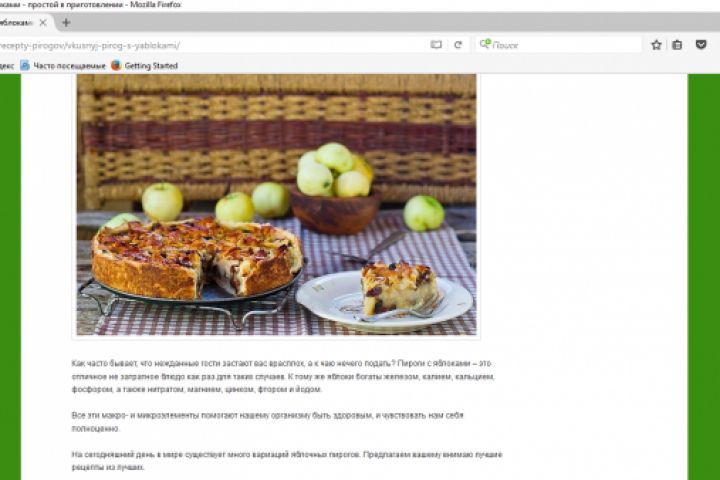Click the Firefox icon beside Getting Started

coord(116,66)
